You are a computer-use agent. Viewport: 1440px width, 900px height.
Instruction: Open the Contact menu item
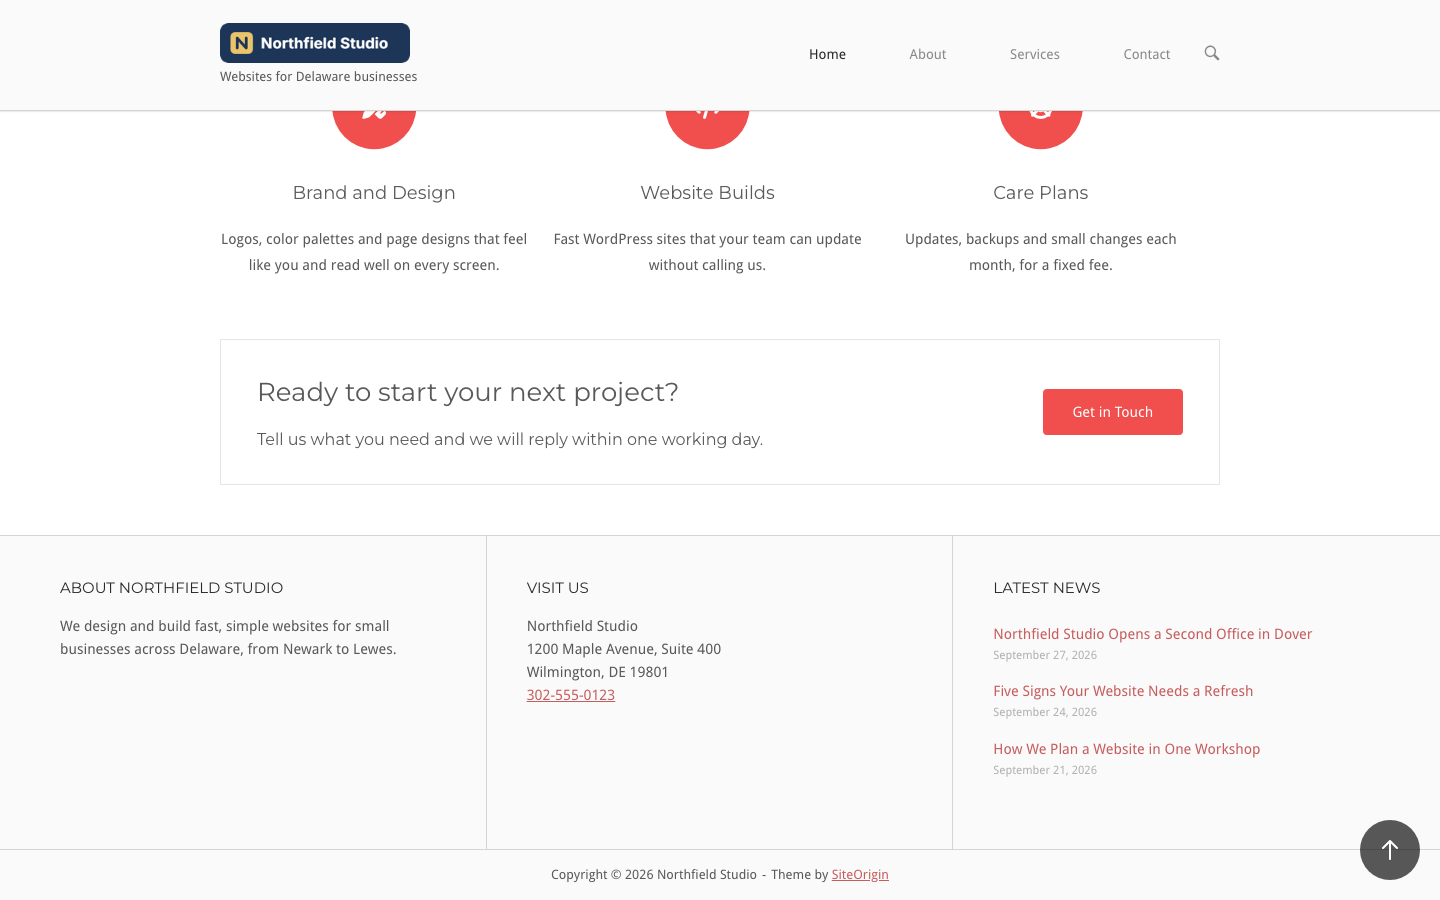pos(1147,54)
